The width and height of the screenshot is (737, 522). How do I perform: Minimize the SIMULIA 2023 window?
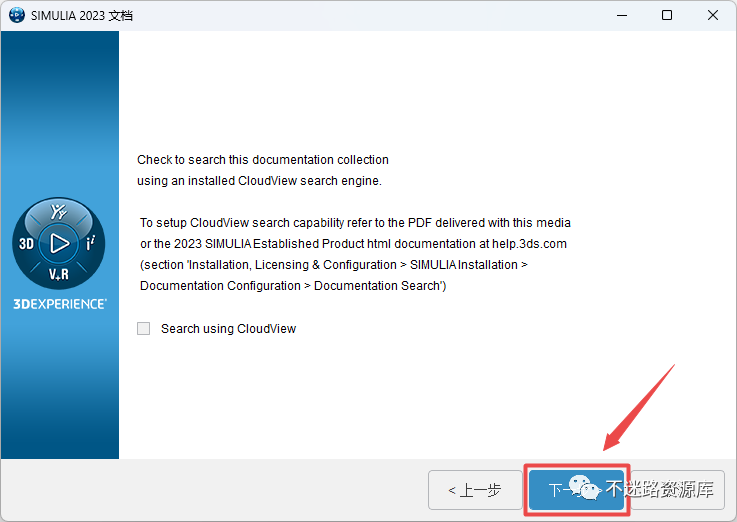622,15
